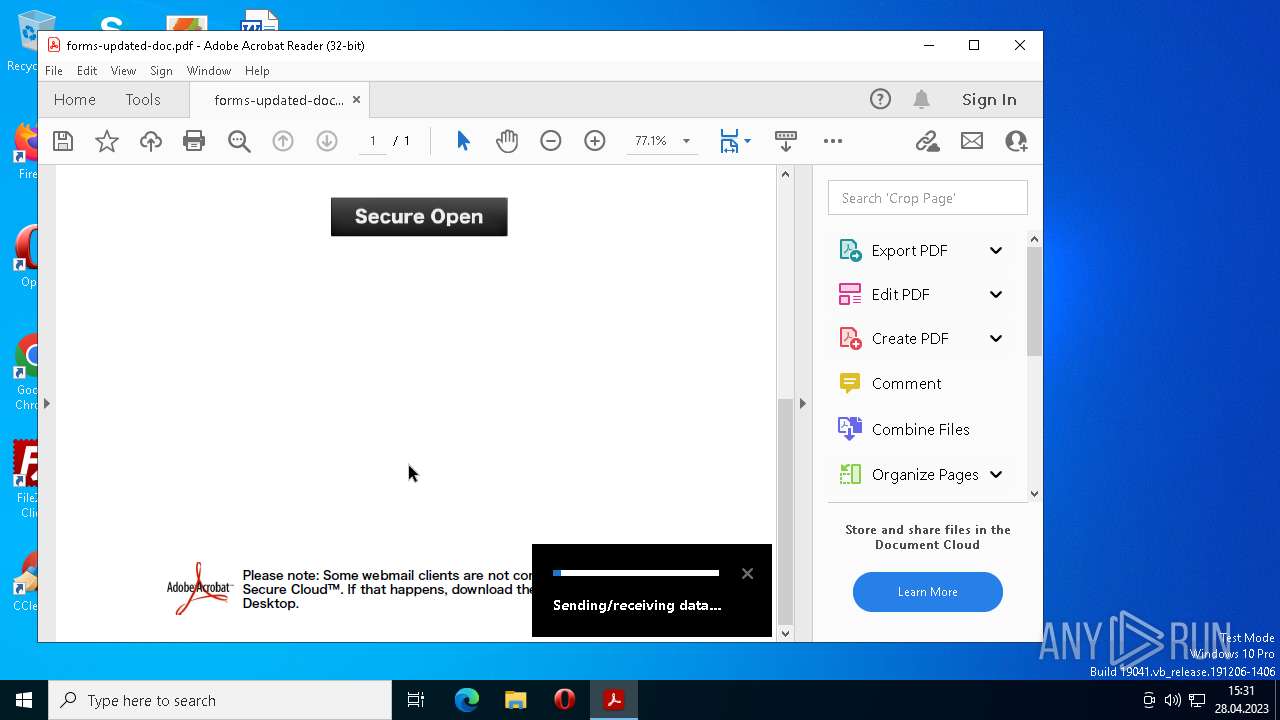Click the Zoom out minus icon
Screen dimensions: 1280x720
551,141
